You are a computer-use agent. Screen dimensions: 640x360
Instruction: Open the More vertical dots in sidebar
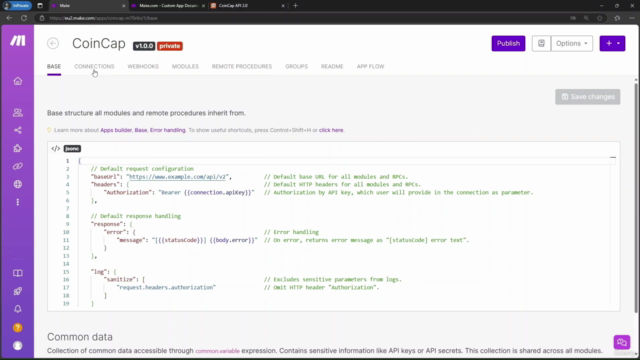tap(18, 202)
